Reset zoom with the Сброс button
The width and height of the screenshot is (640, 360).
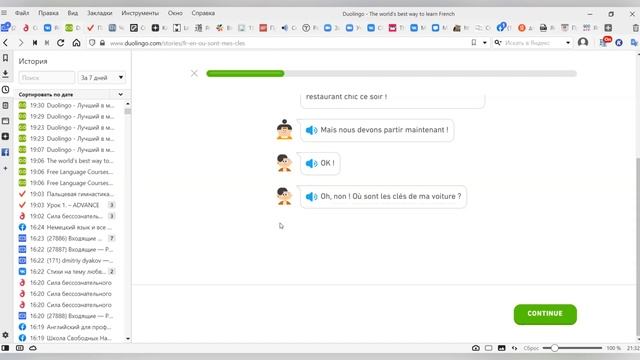point(531,348)
